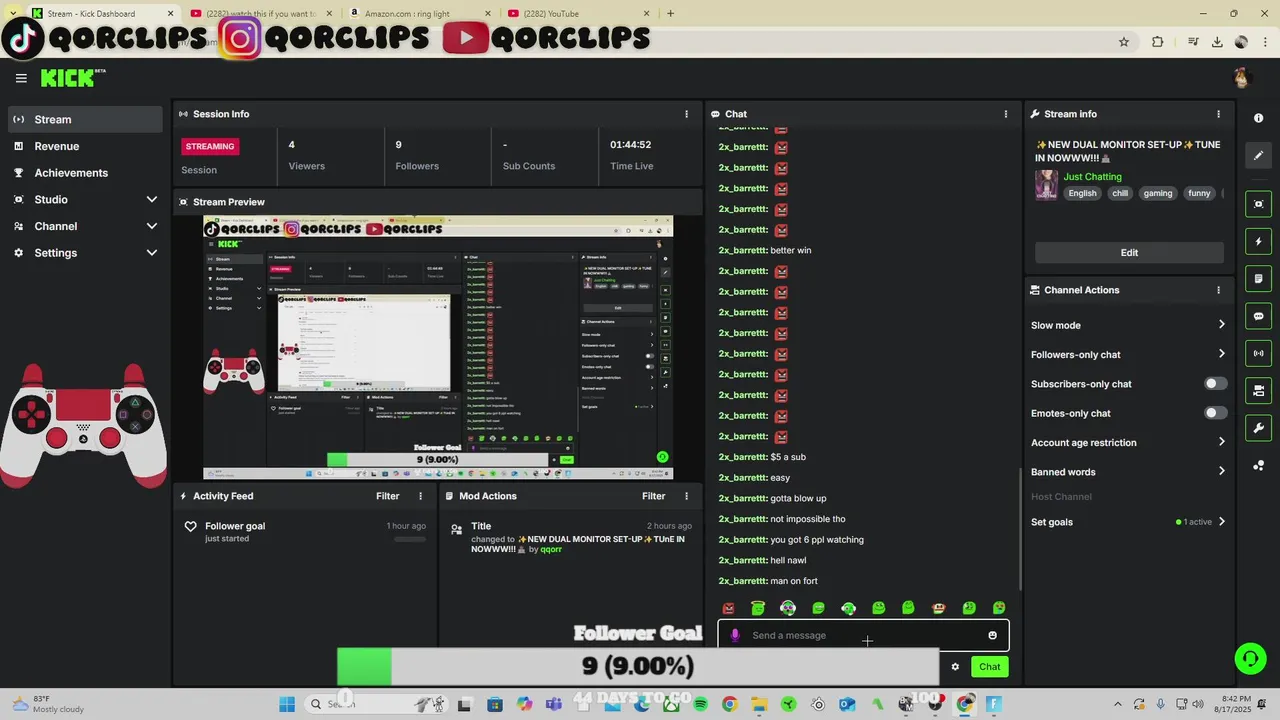The image size is (1280, 720).
Task: Open a new browser tab
Action: tap(670, 13)
